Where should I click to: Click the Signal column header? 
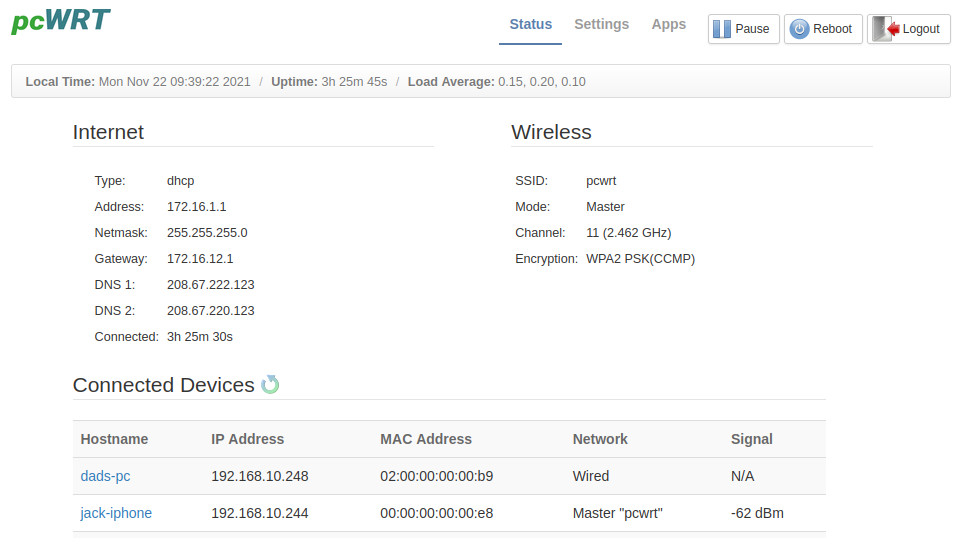click(x=751, y=439)
